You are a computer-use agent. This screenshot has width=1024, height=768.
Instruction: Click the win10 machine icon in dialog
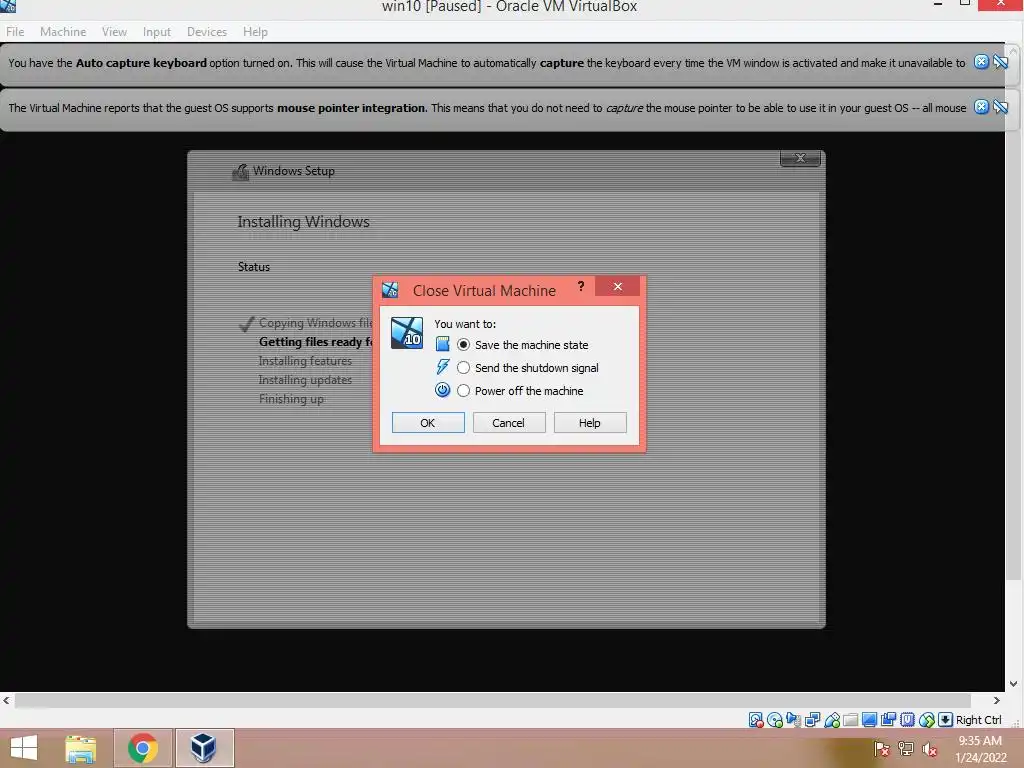click(406, 333)
